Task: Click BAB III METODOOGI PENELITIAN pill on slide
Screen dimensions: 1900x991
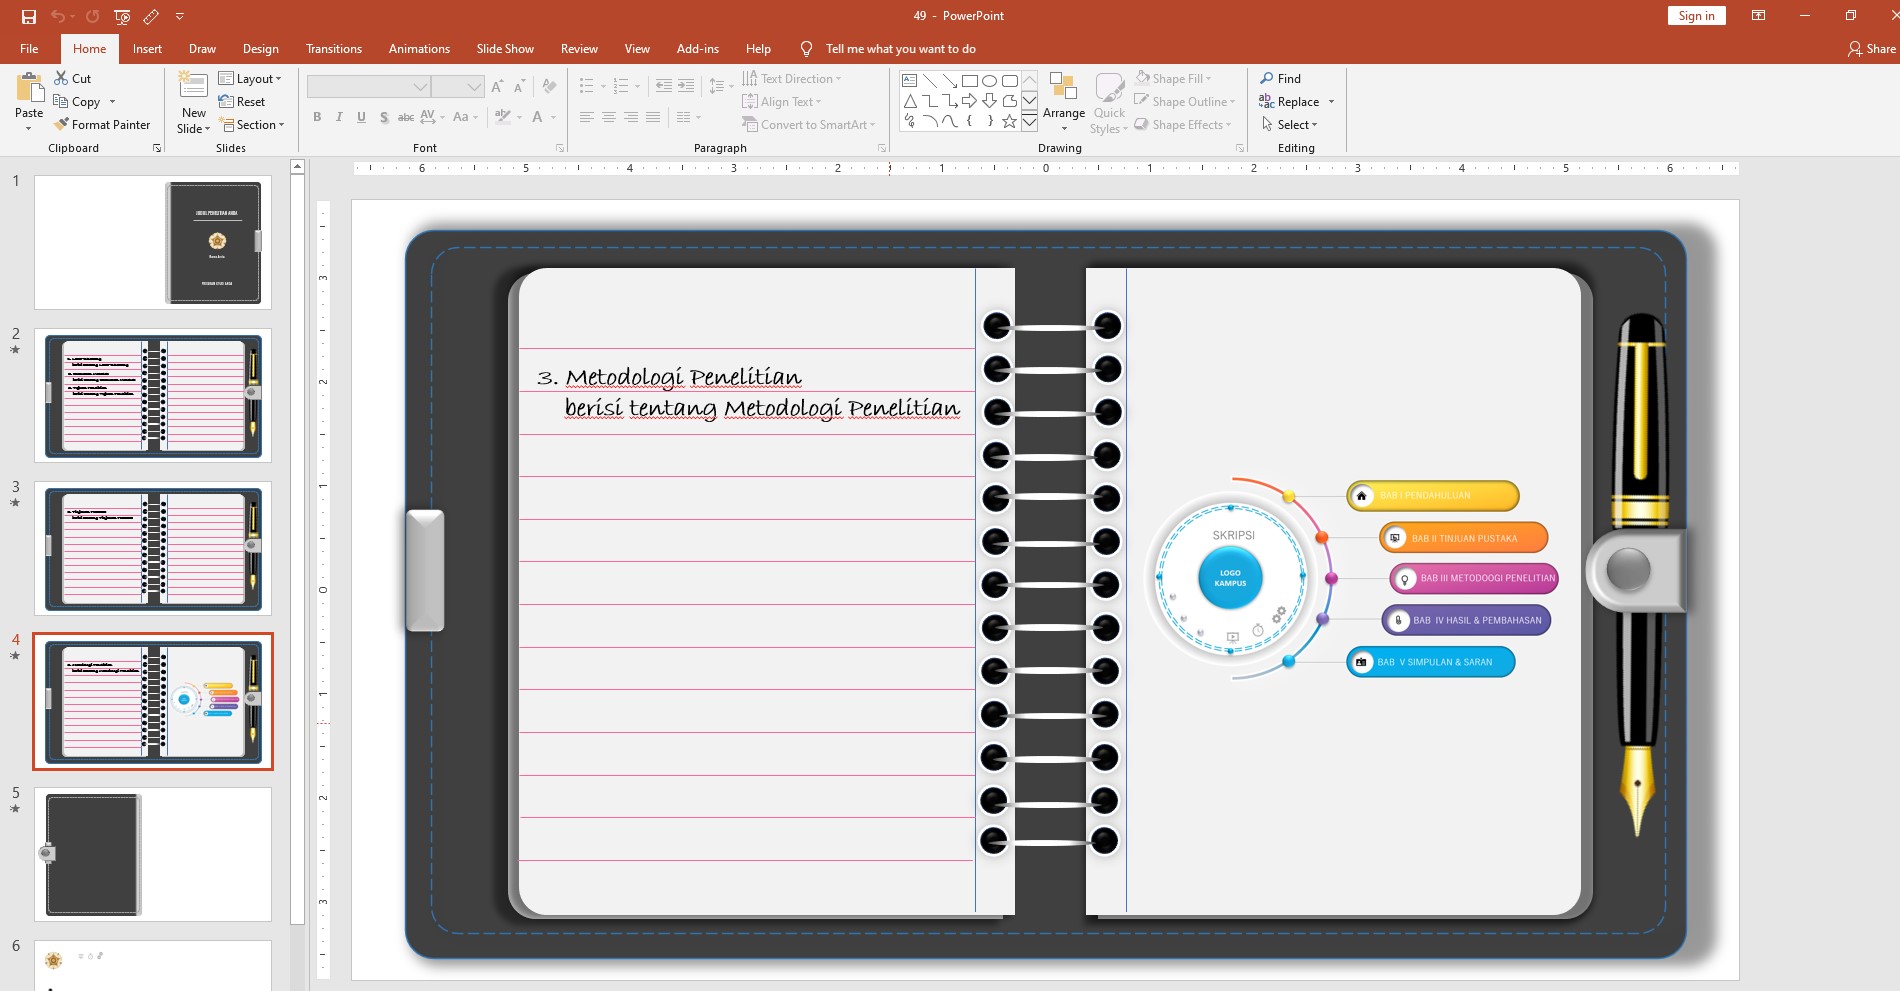Action: (1473, 578)
